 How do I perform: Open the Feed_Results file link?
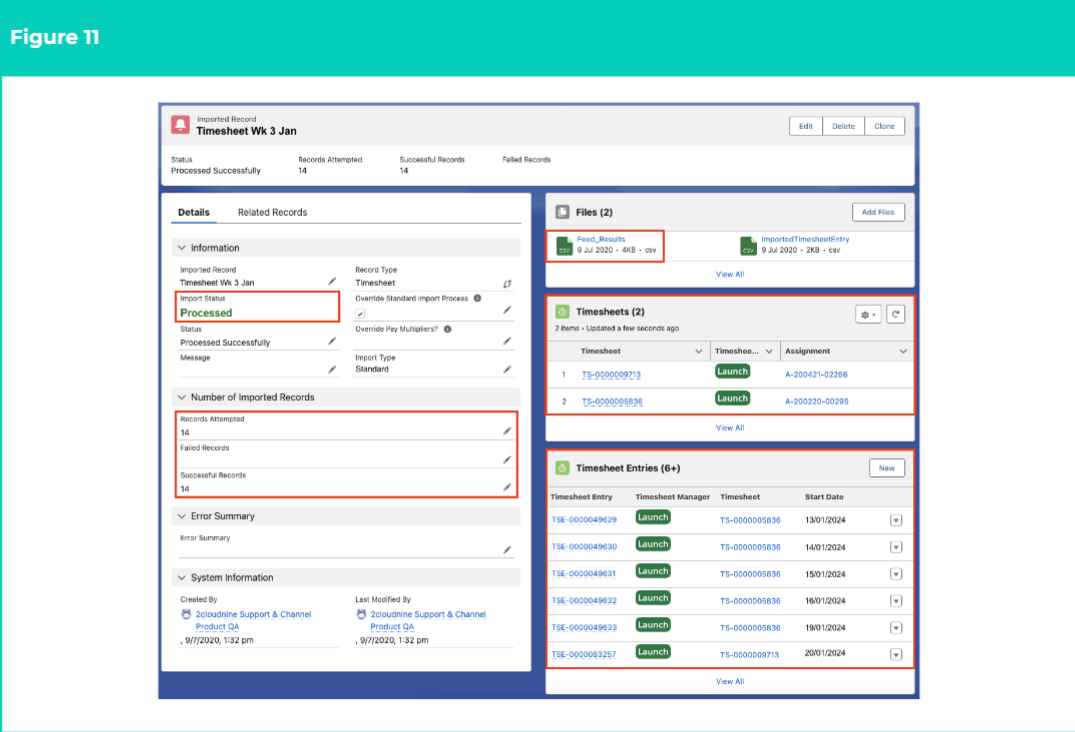click(x=601, y=239)
